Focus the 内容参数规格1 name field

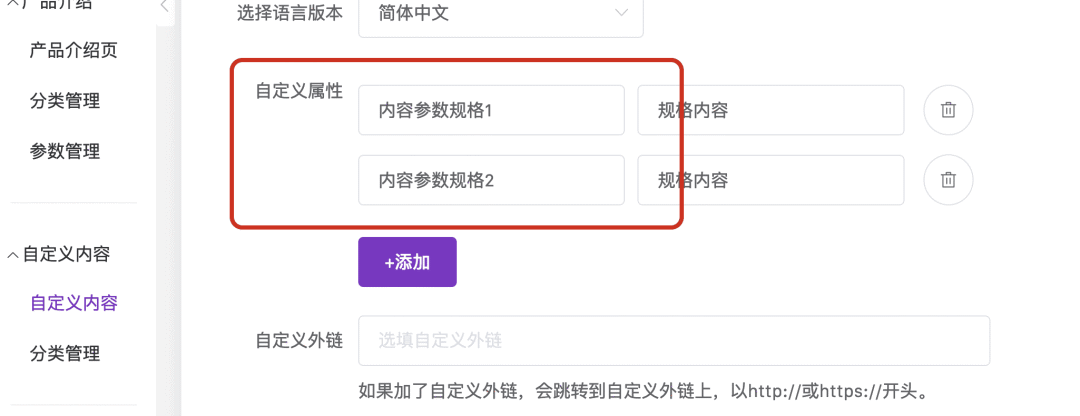coord(491,110)
